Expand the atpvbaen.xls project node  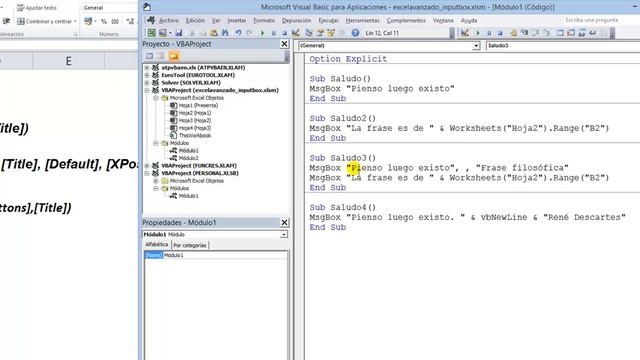click(147, 67)
